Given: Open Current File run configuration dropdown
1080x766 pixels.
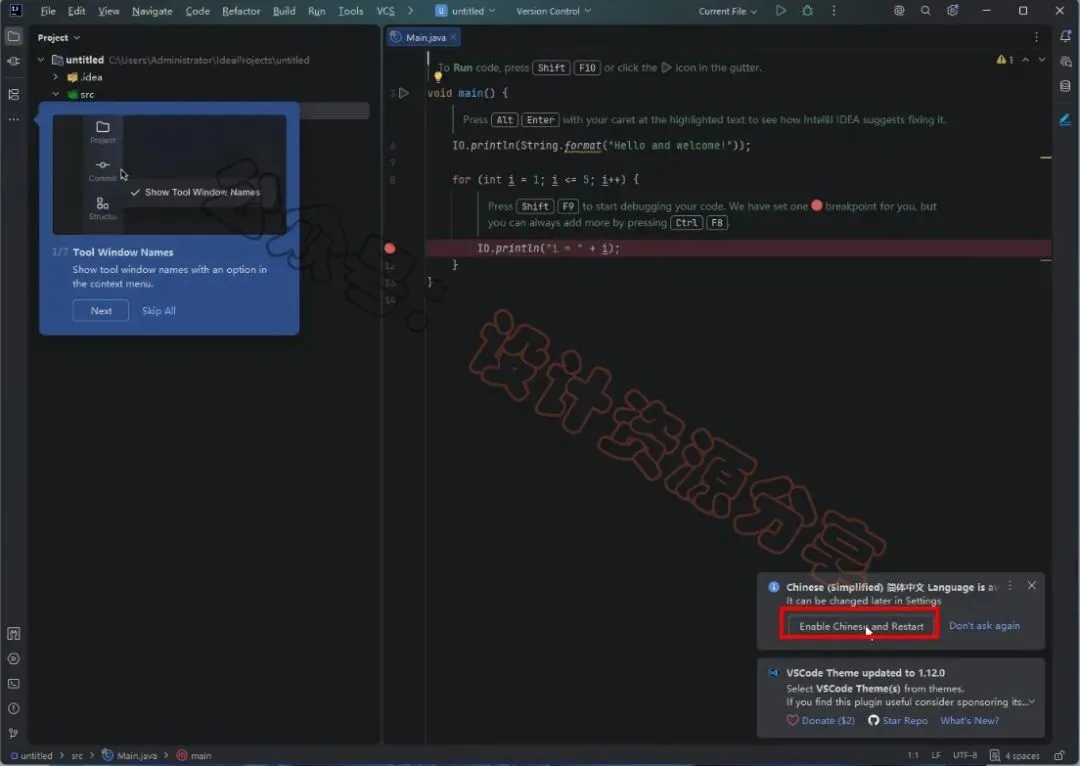Looking at the screenshot, I should click(727, 11).
